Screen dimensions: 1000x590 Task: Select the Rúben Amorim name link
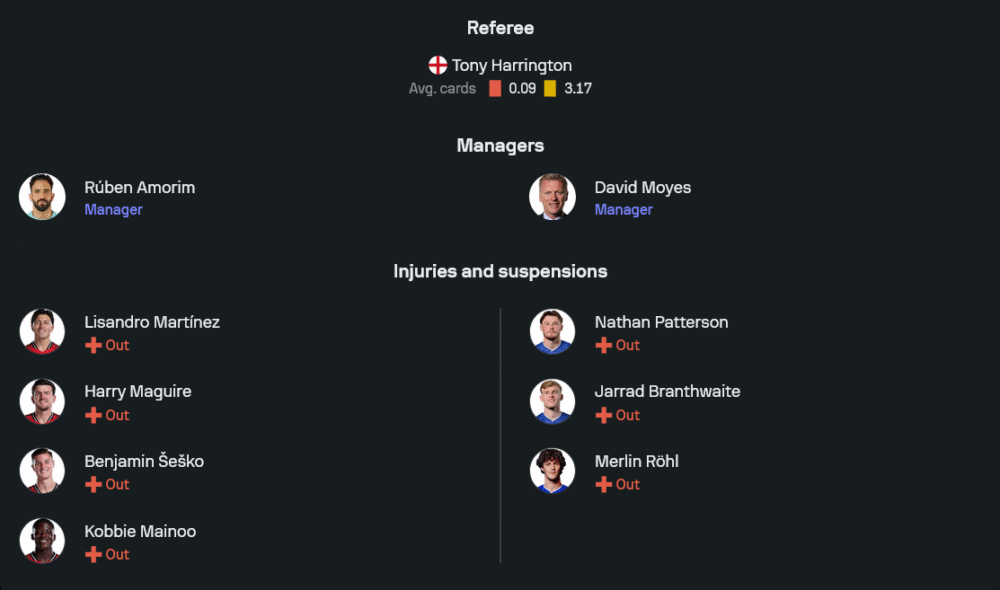(139, 187)
